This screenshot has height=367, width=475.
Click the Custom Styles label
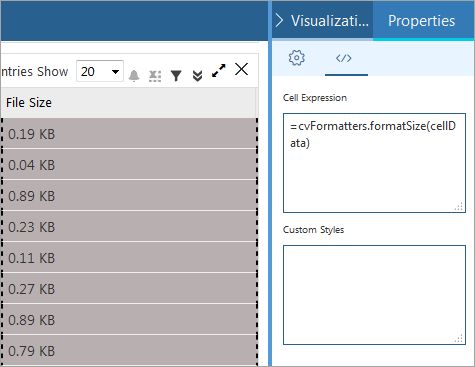point(313,230)
